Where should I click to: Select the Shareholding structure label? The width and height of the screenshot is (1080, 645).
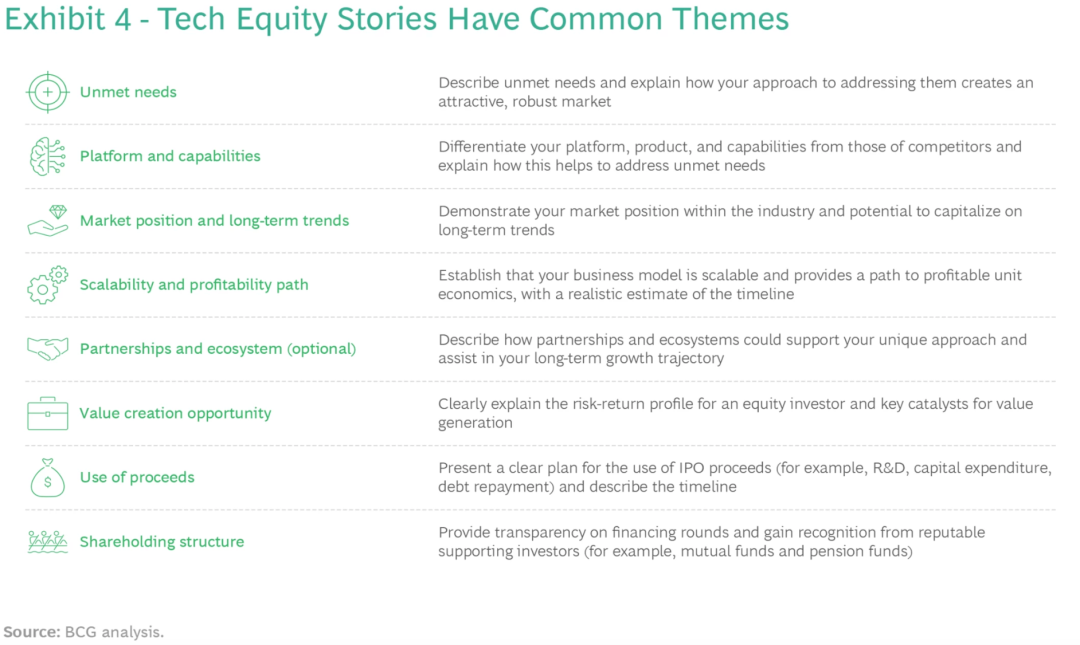coord(162,542)
